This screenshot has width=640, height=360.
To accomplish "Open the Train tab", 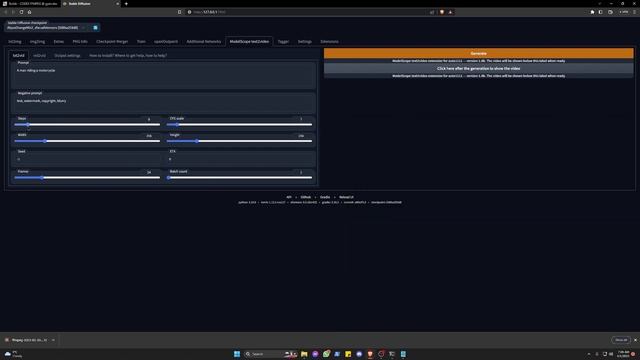I will pos(141,42).
